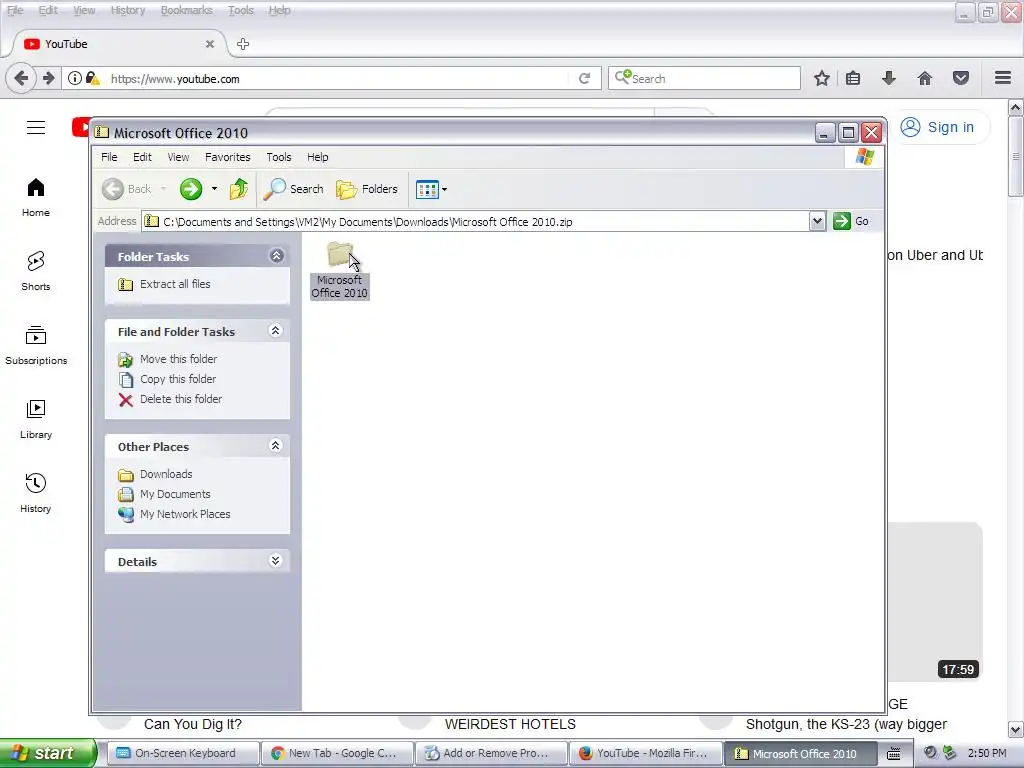Open My Network Places

185,515
